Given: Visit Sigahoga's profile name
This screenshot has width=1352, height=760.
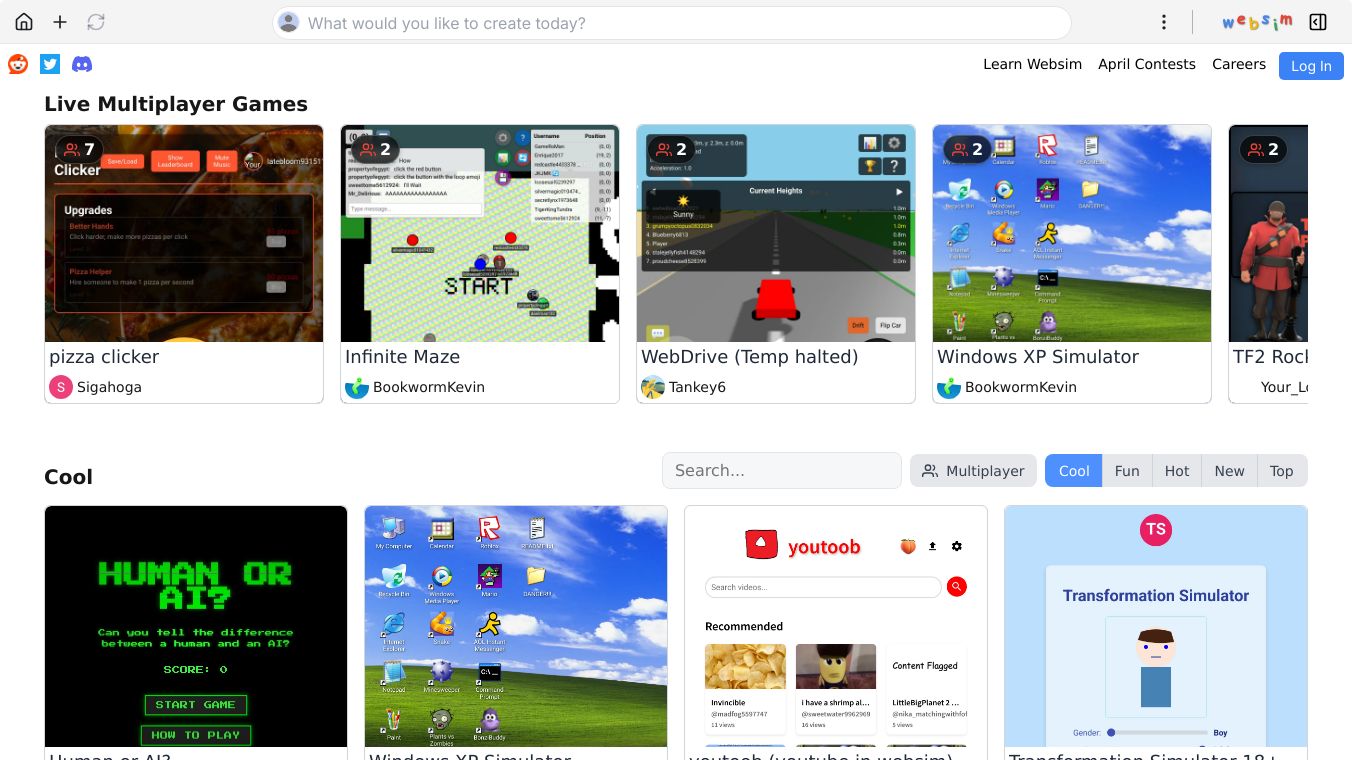Looking at the screenshot, I should point(109,387).
